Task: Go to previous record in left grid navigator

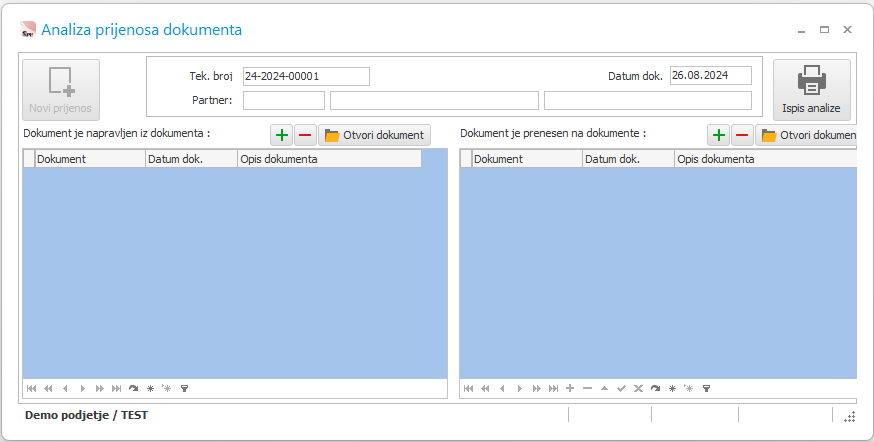Action: click(65, 388)
